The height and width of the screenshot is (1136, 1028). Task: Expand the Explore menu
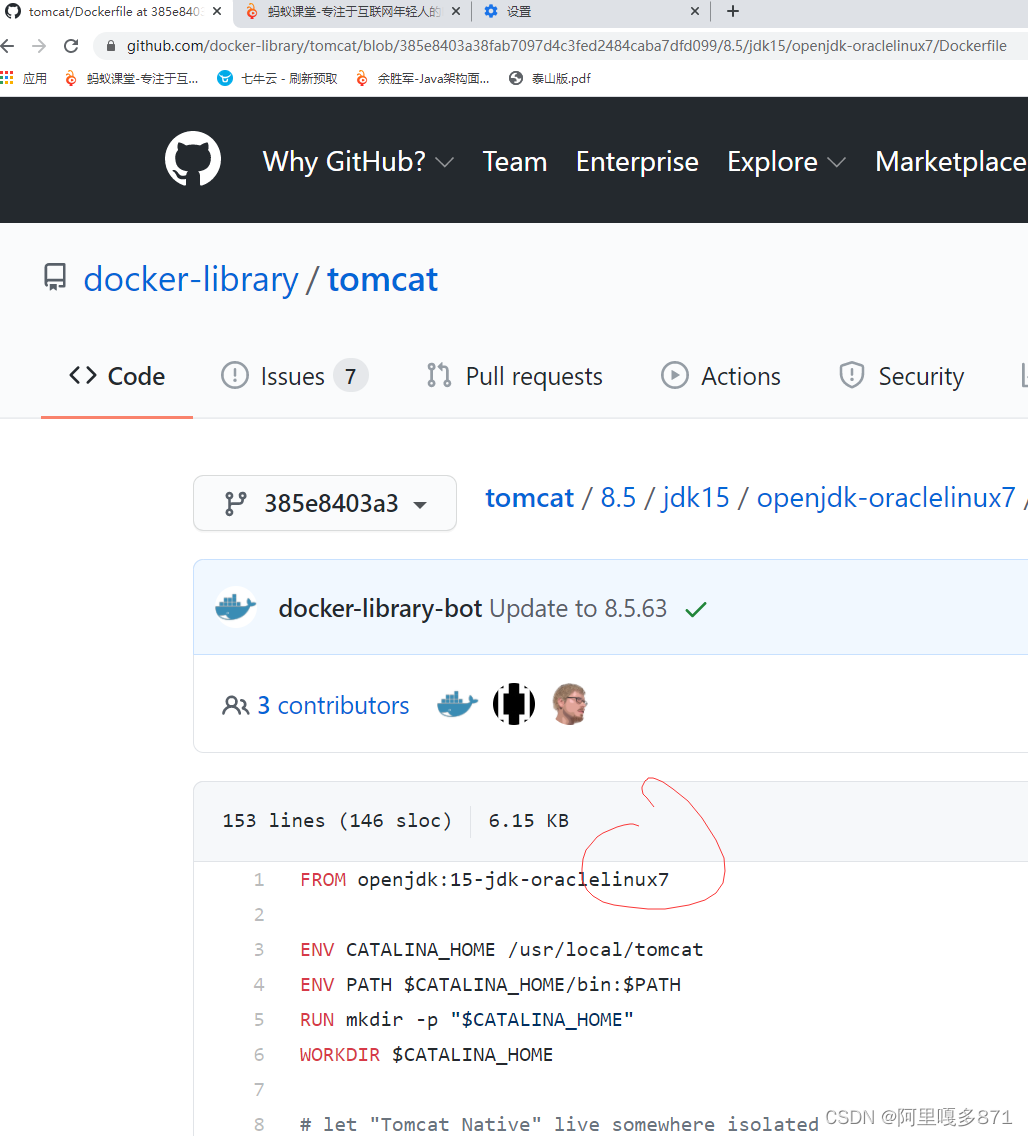(x=786, y=162)
